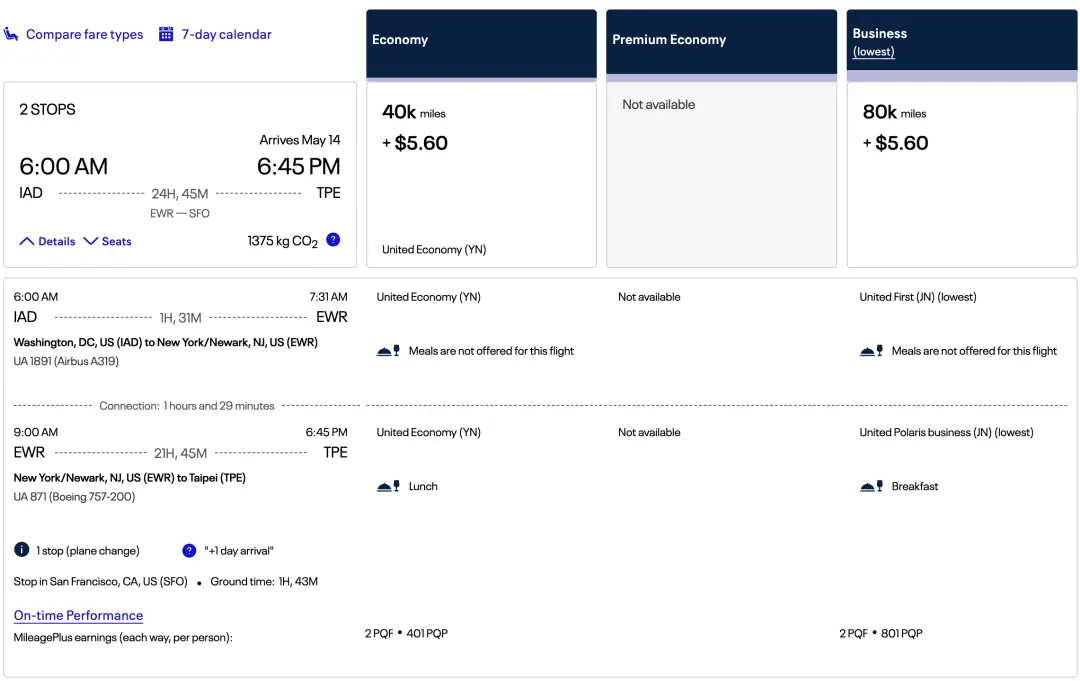Click the CO2 emissions help question icon
The height and width of the screenshot is (681, 1080).
(333, 240)
